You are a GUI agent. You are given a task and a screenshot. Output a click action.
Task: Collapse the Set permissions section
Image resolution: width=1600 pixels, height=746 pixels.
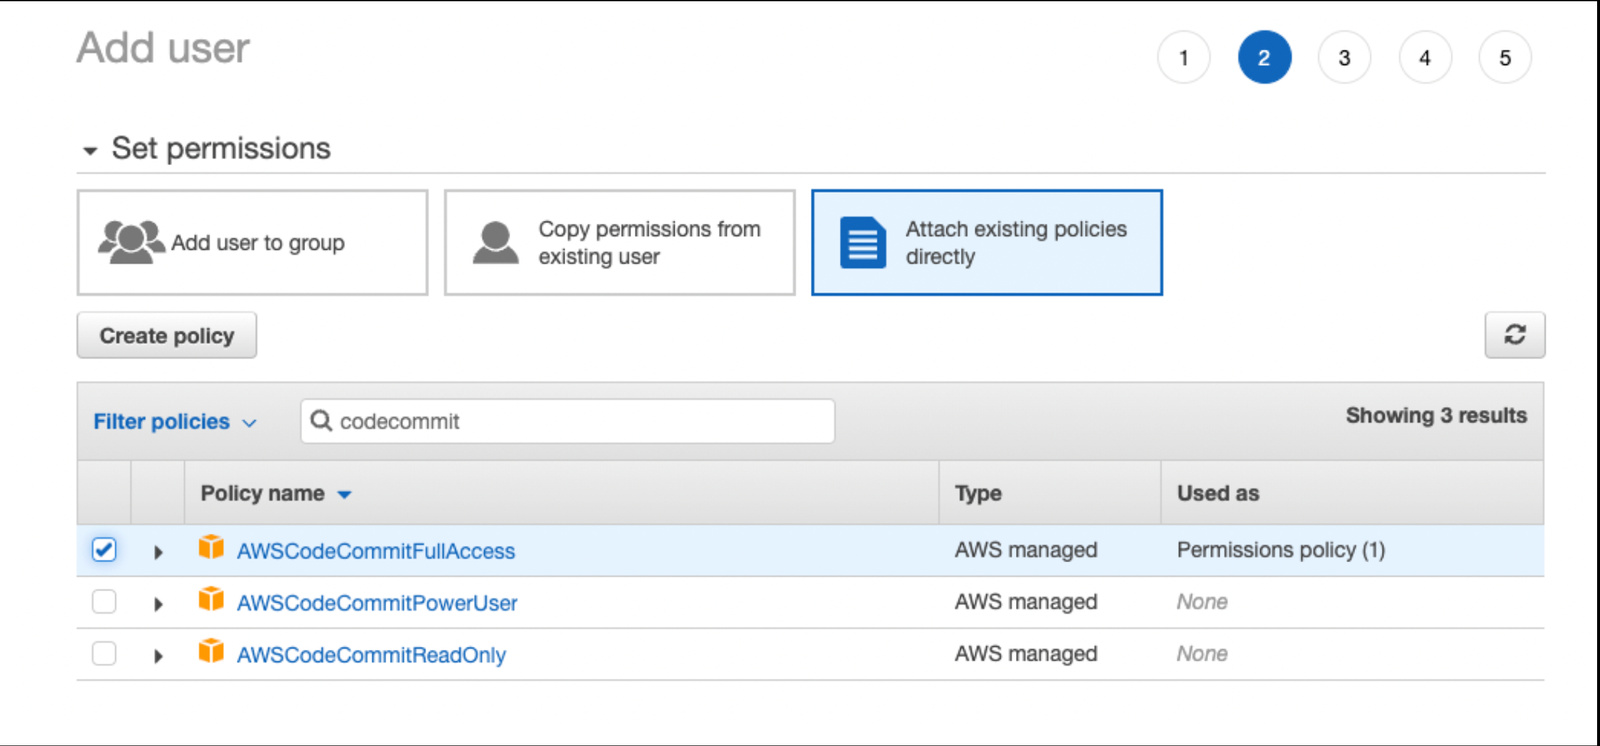coord(90,151)
